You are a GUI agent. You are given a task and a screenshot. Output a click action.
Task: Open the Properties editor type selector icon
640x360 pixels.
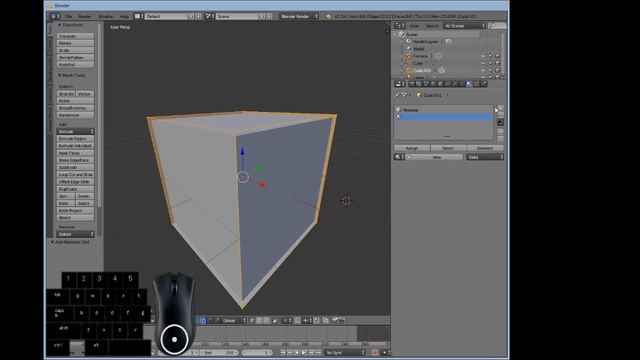coord(400,84)
